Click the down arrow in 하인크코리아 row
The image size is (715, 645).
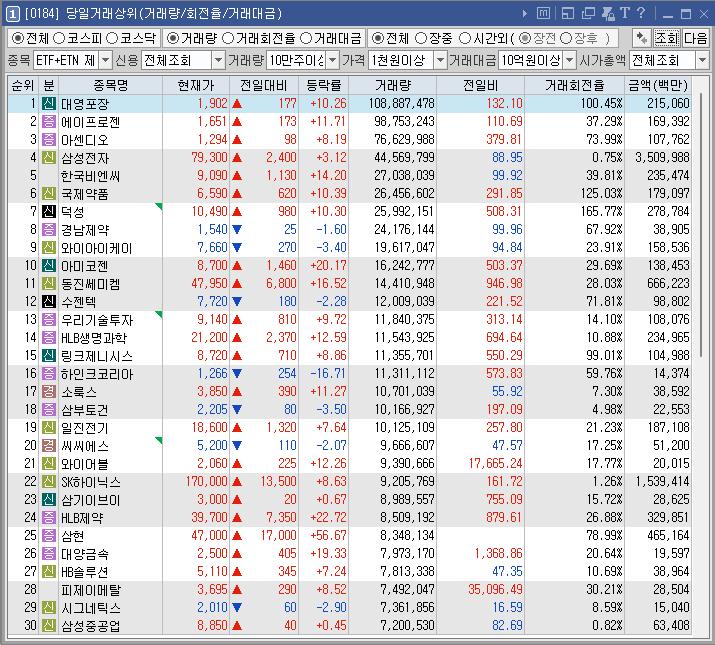coord(237,374)
